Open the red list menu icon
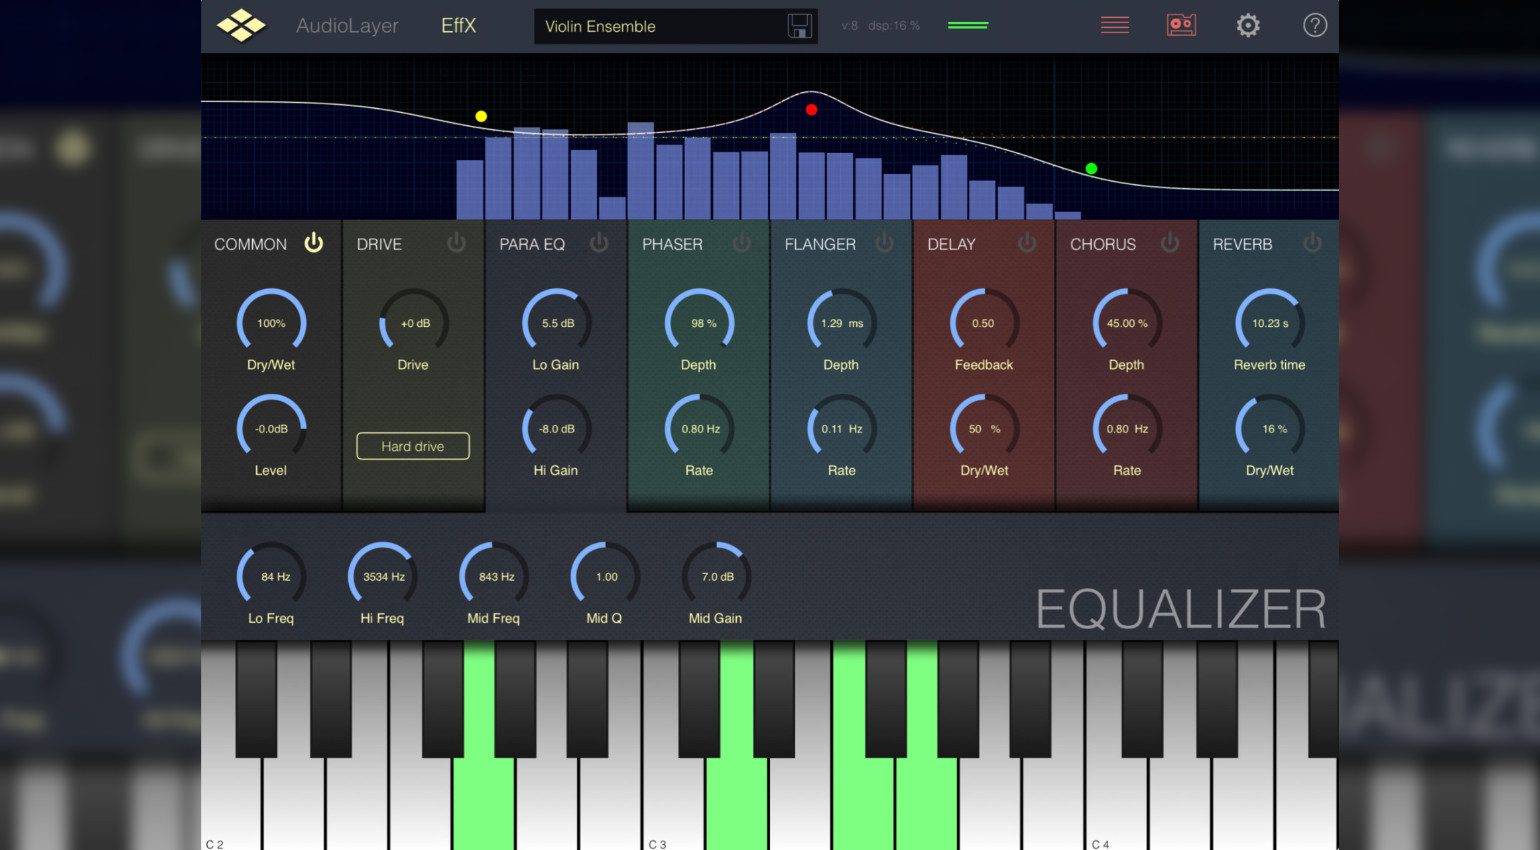This screenshot has height=850, width=1540. [1114, 25]
